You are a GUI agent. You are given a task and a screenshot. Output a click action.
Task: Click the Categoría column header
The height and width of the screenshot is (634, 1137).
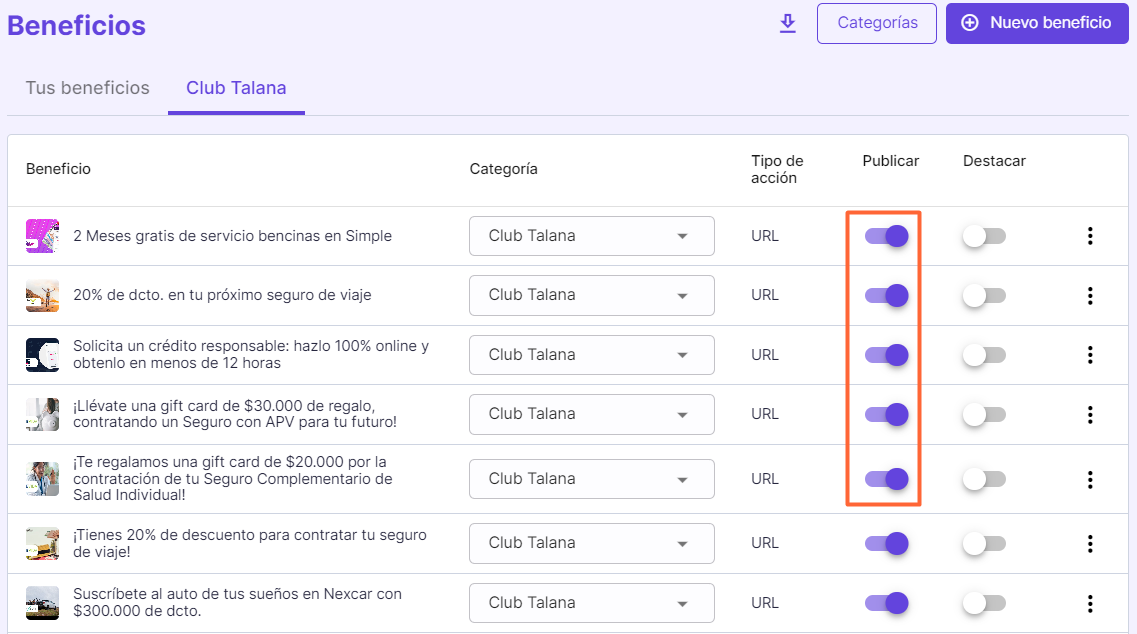[503, 169]
